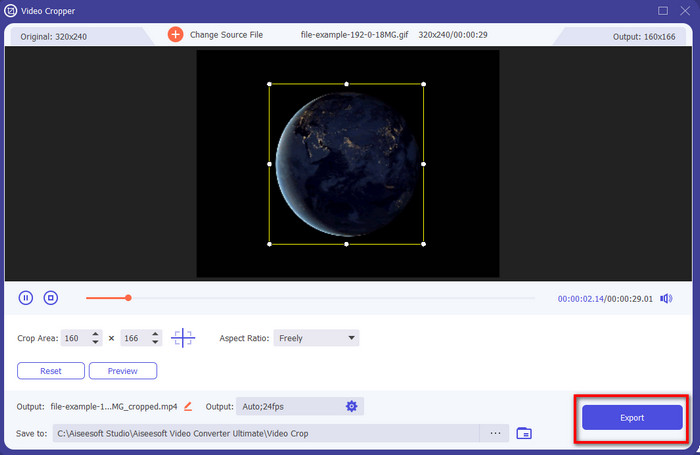Click the top-right crop handle

click(424, 84)
